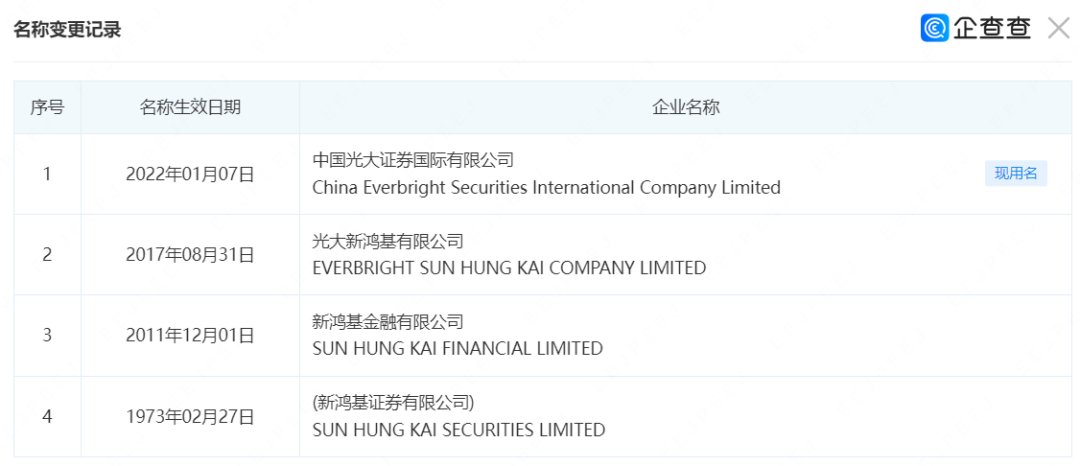Viewport: 1080px width, 466px height.
Task: Select the date 2022年01月07日
Action: coord(190,174)
